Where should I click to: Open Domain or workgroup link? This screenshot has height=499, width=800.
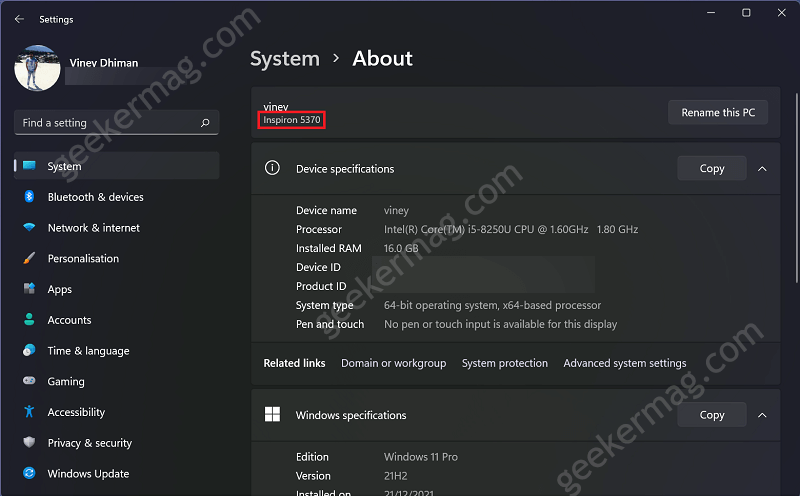click(393, 363)
